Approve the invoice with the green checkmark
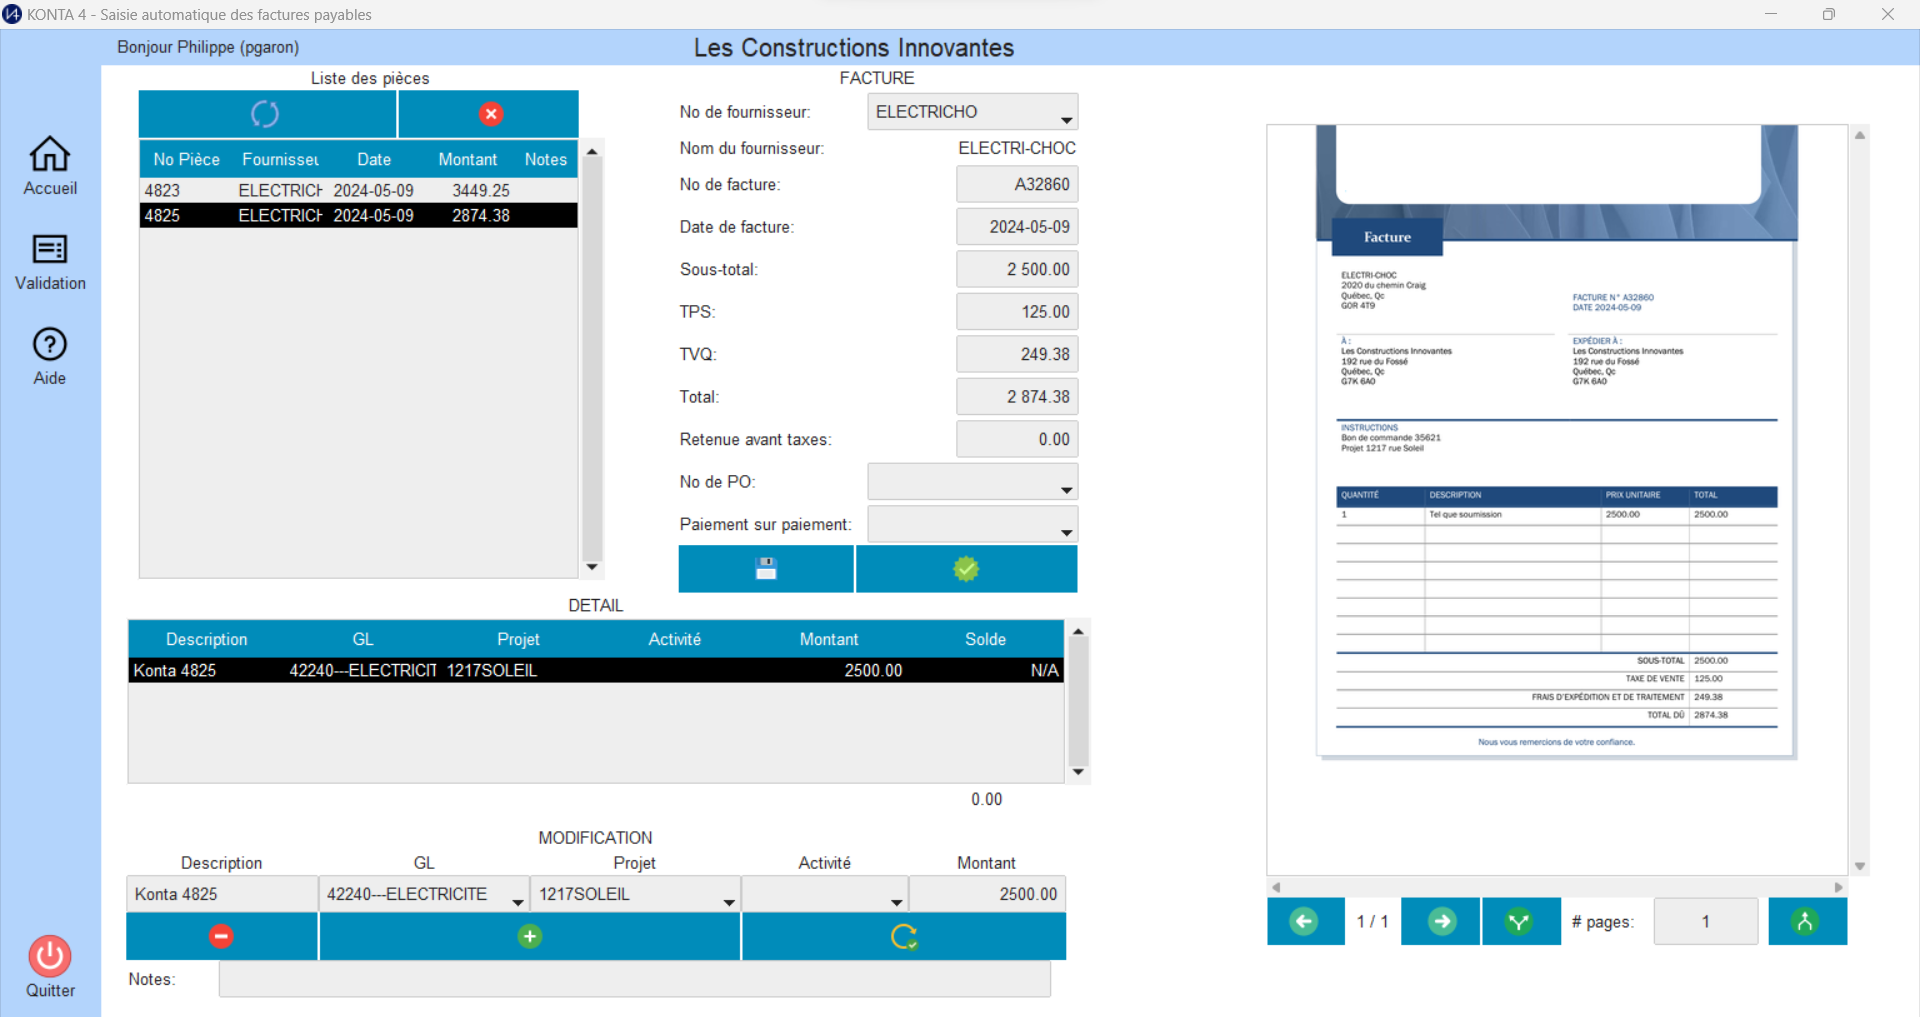 (x=966, y=569)
